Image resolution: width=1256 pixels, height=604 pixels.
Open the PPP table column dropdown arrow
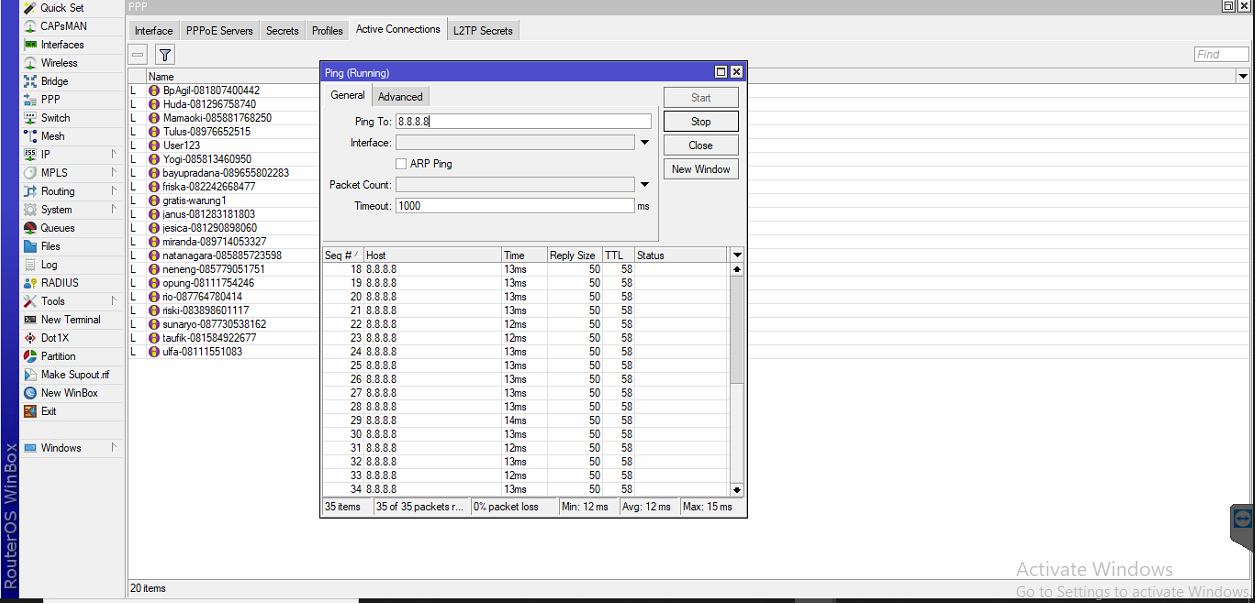tap(1243, 76)
